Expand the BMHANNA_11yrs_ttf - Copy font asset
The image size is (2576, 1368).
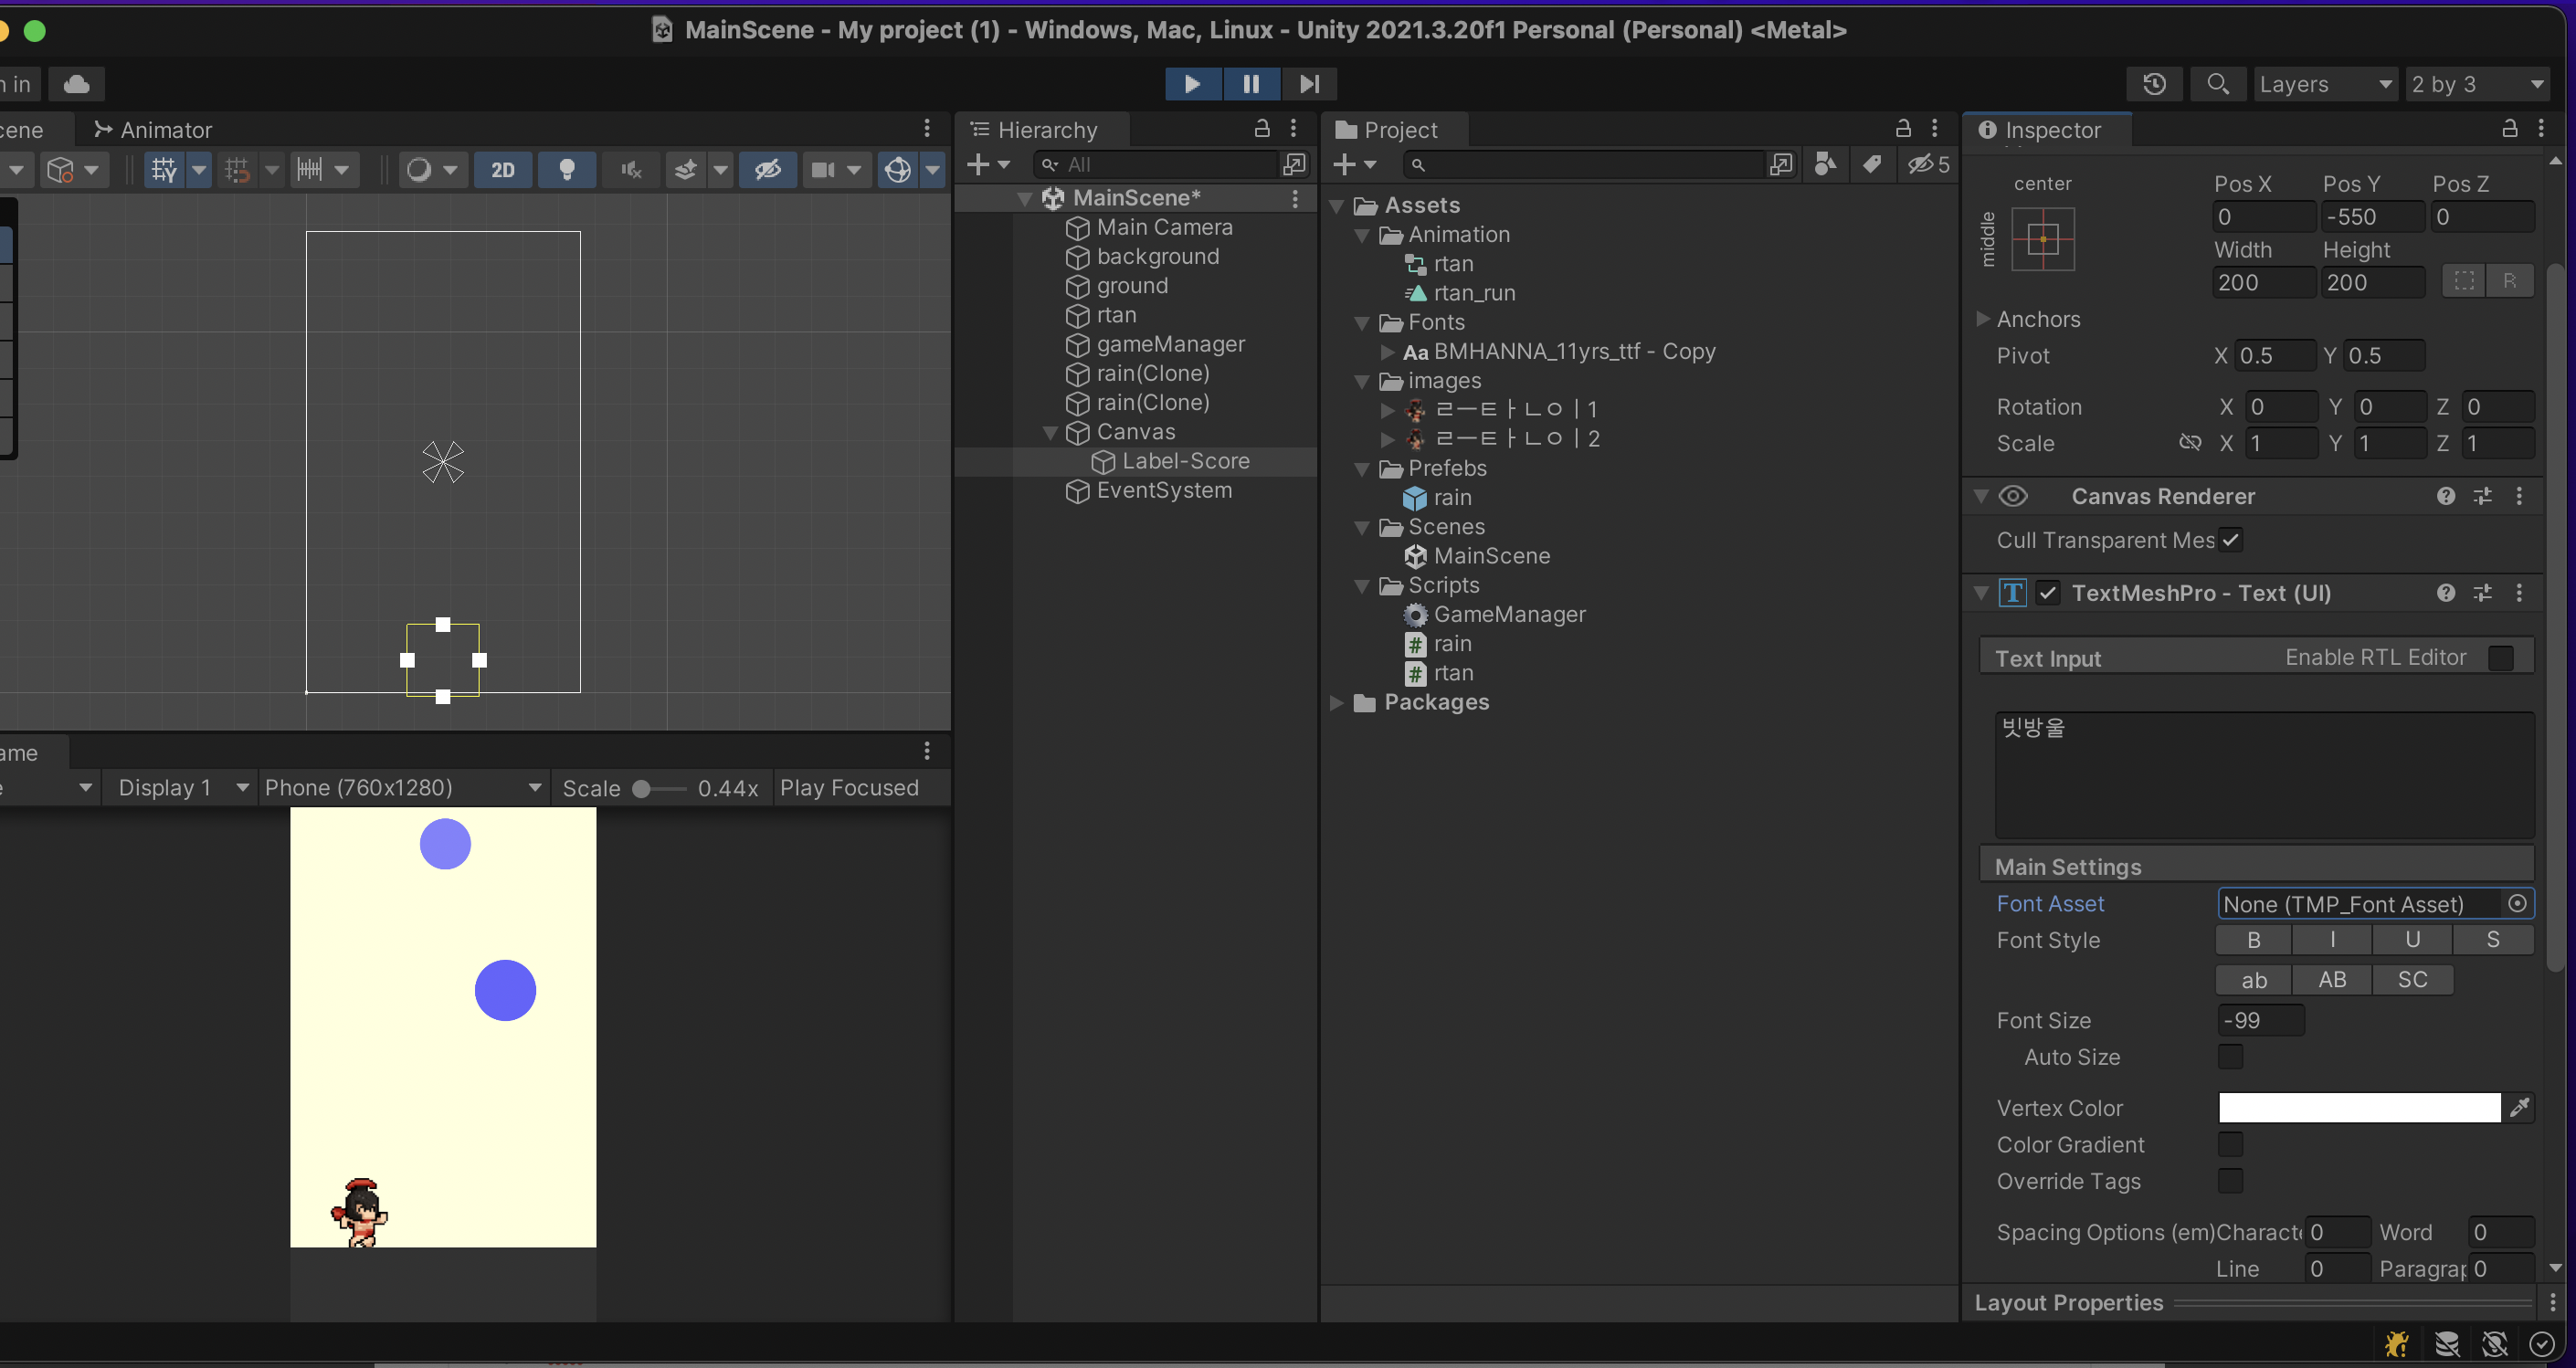1387,352
